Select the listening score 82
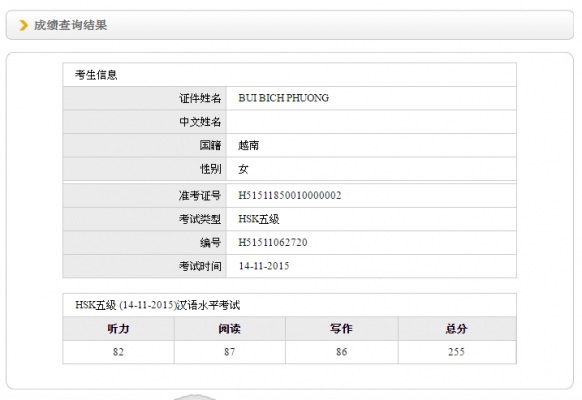 point(118,352)
